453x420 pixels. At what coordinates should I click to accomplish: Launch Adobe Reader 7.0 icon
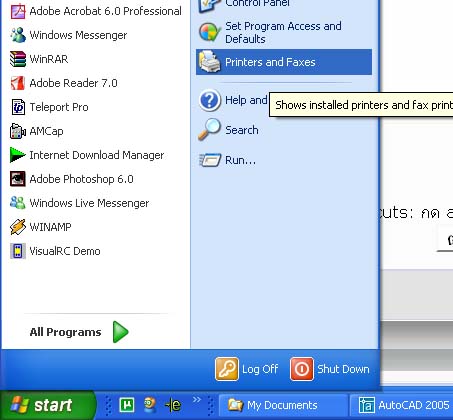click(18, 83)
